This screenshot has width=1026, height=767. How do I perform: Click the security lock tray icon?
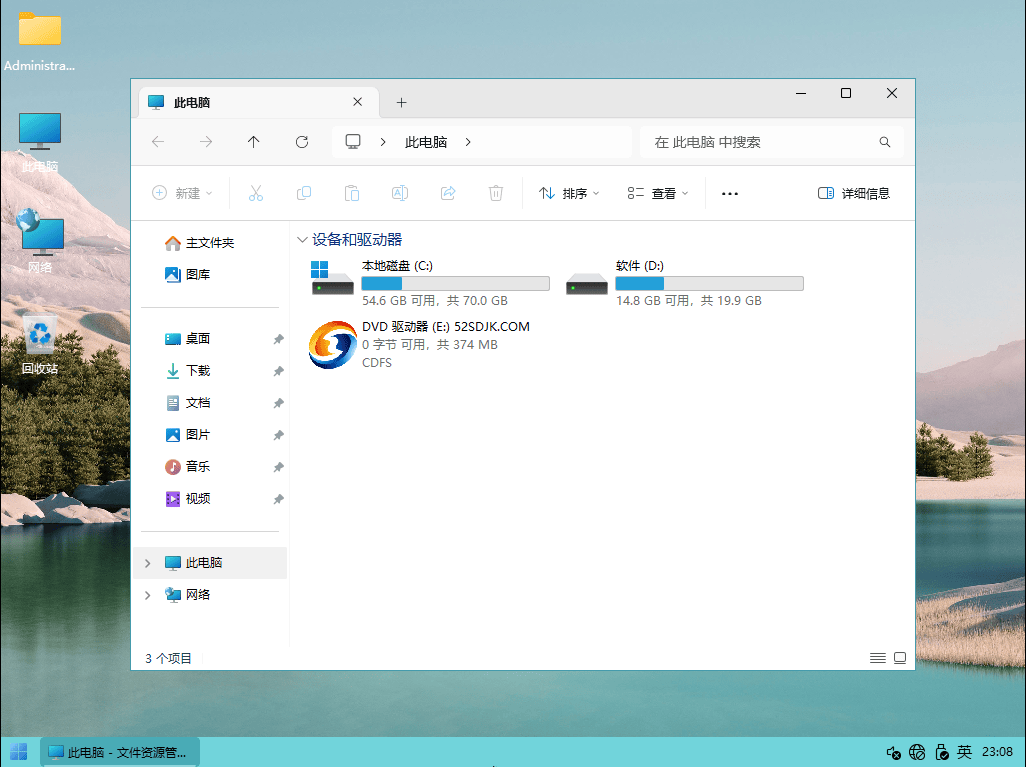[941, 753]
